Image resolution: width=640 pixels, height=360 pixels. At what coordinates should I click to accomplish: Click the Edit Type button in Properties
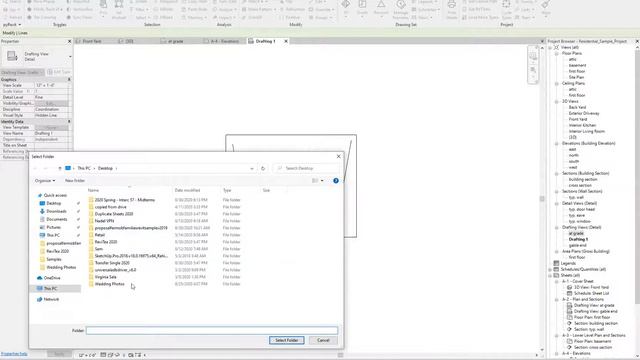click(59, 72)
